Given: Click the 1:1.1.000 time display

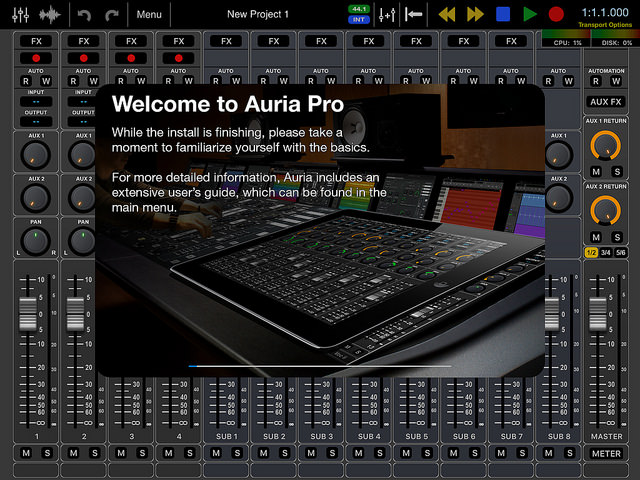Looking at the screenshot, I should coord(605,12).
